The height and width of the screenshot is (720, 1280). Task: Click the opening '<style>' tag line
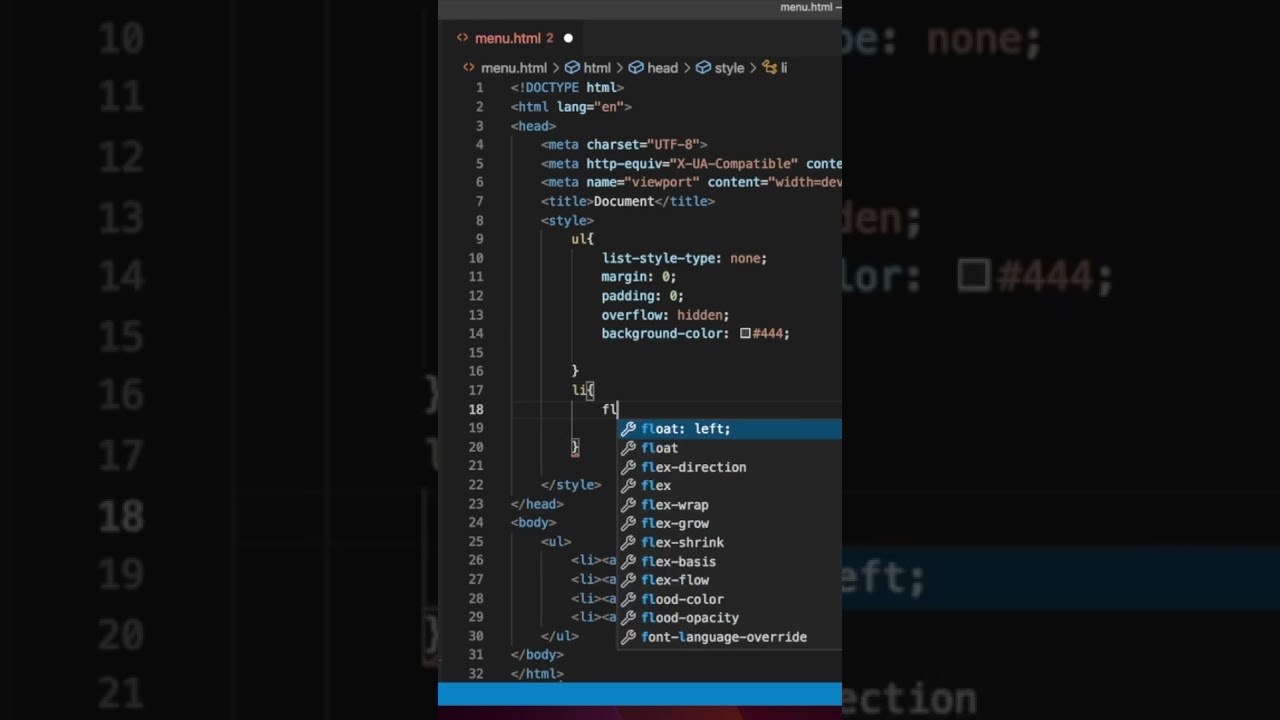coord(567,220)
